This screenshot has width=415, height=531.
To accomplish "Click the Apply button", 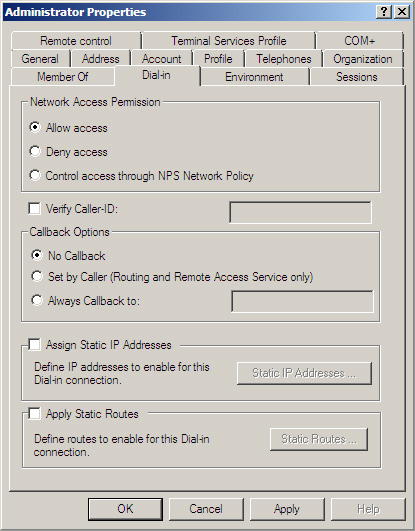I will coord(287,509).
